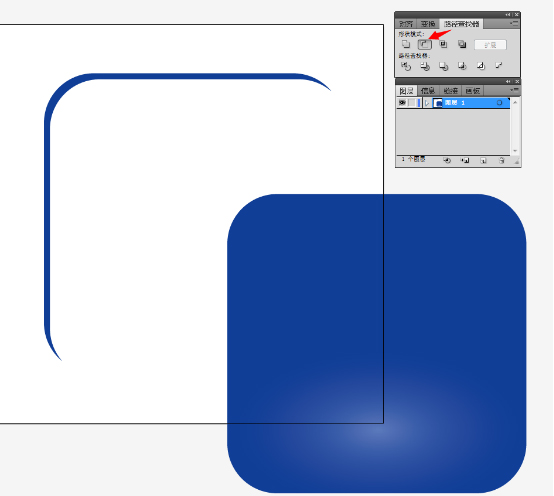Open the Pathfinder panel flyout menu
The image size is (554, 496).
(514, 23)
